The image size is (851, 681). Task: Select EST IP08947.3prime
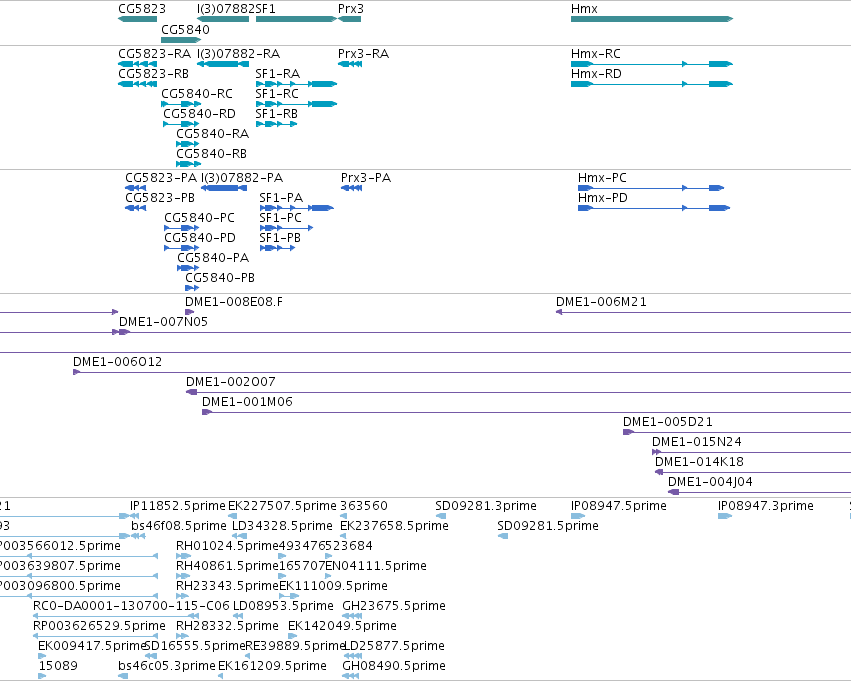tap(725, 517)
